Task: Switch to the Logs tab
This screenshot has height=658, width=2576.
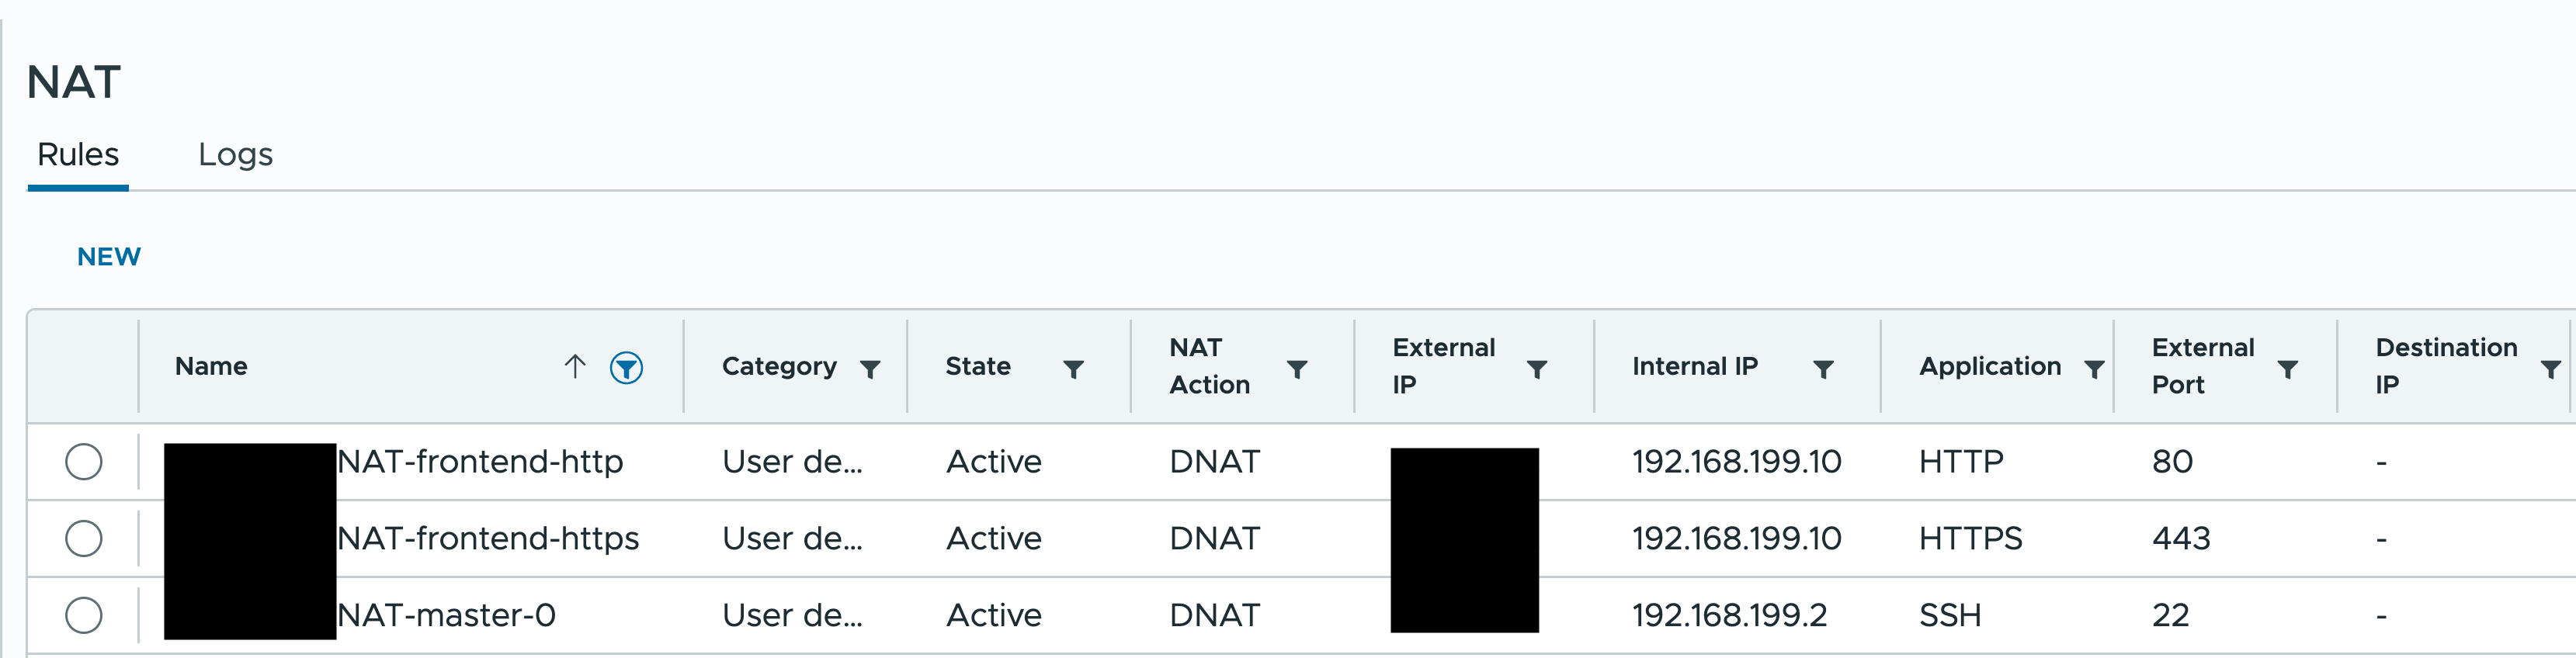Action: click(235, 155)
